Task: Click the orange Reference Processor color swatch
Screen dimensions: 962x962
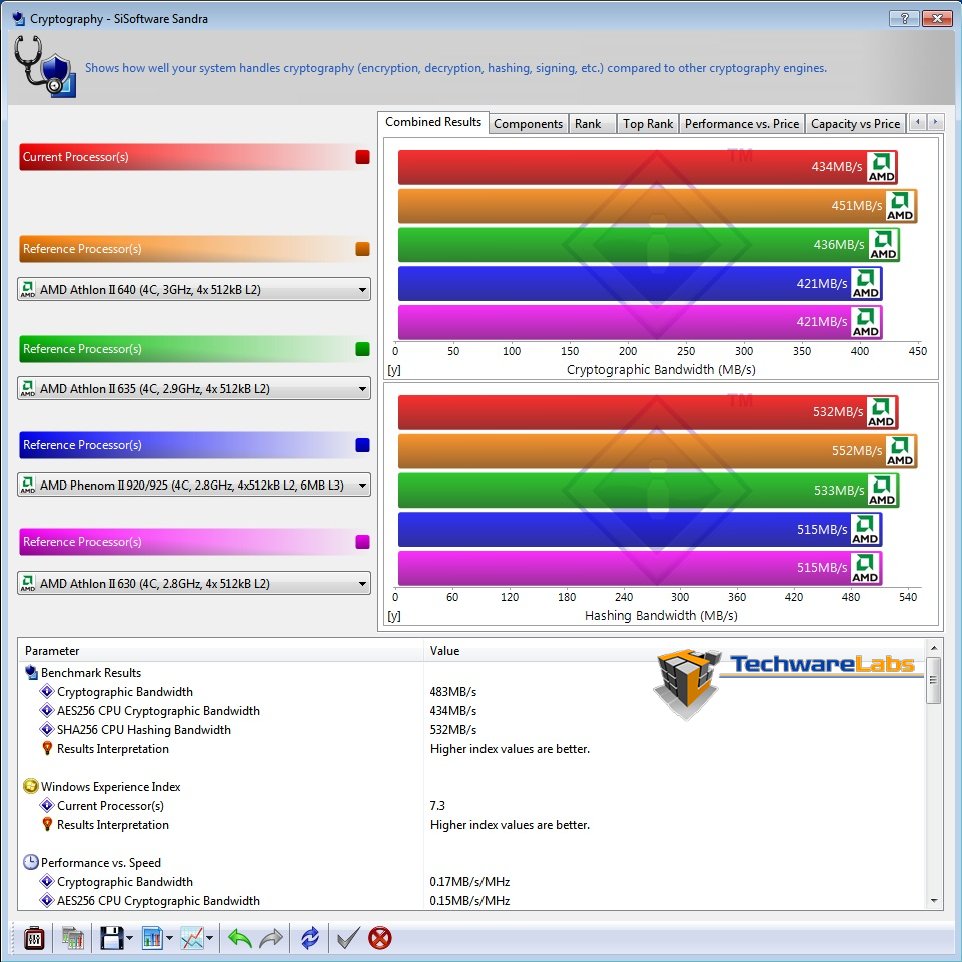Action: [x=362, y=248]
